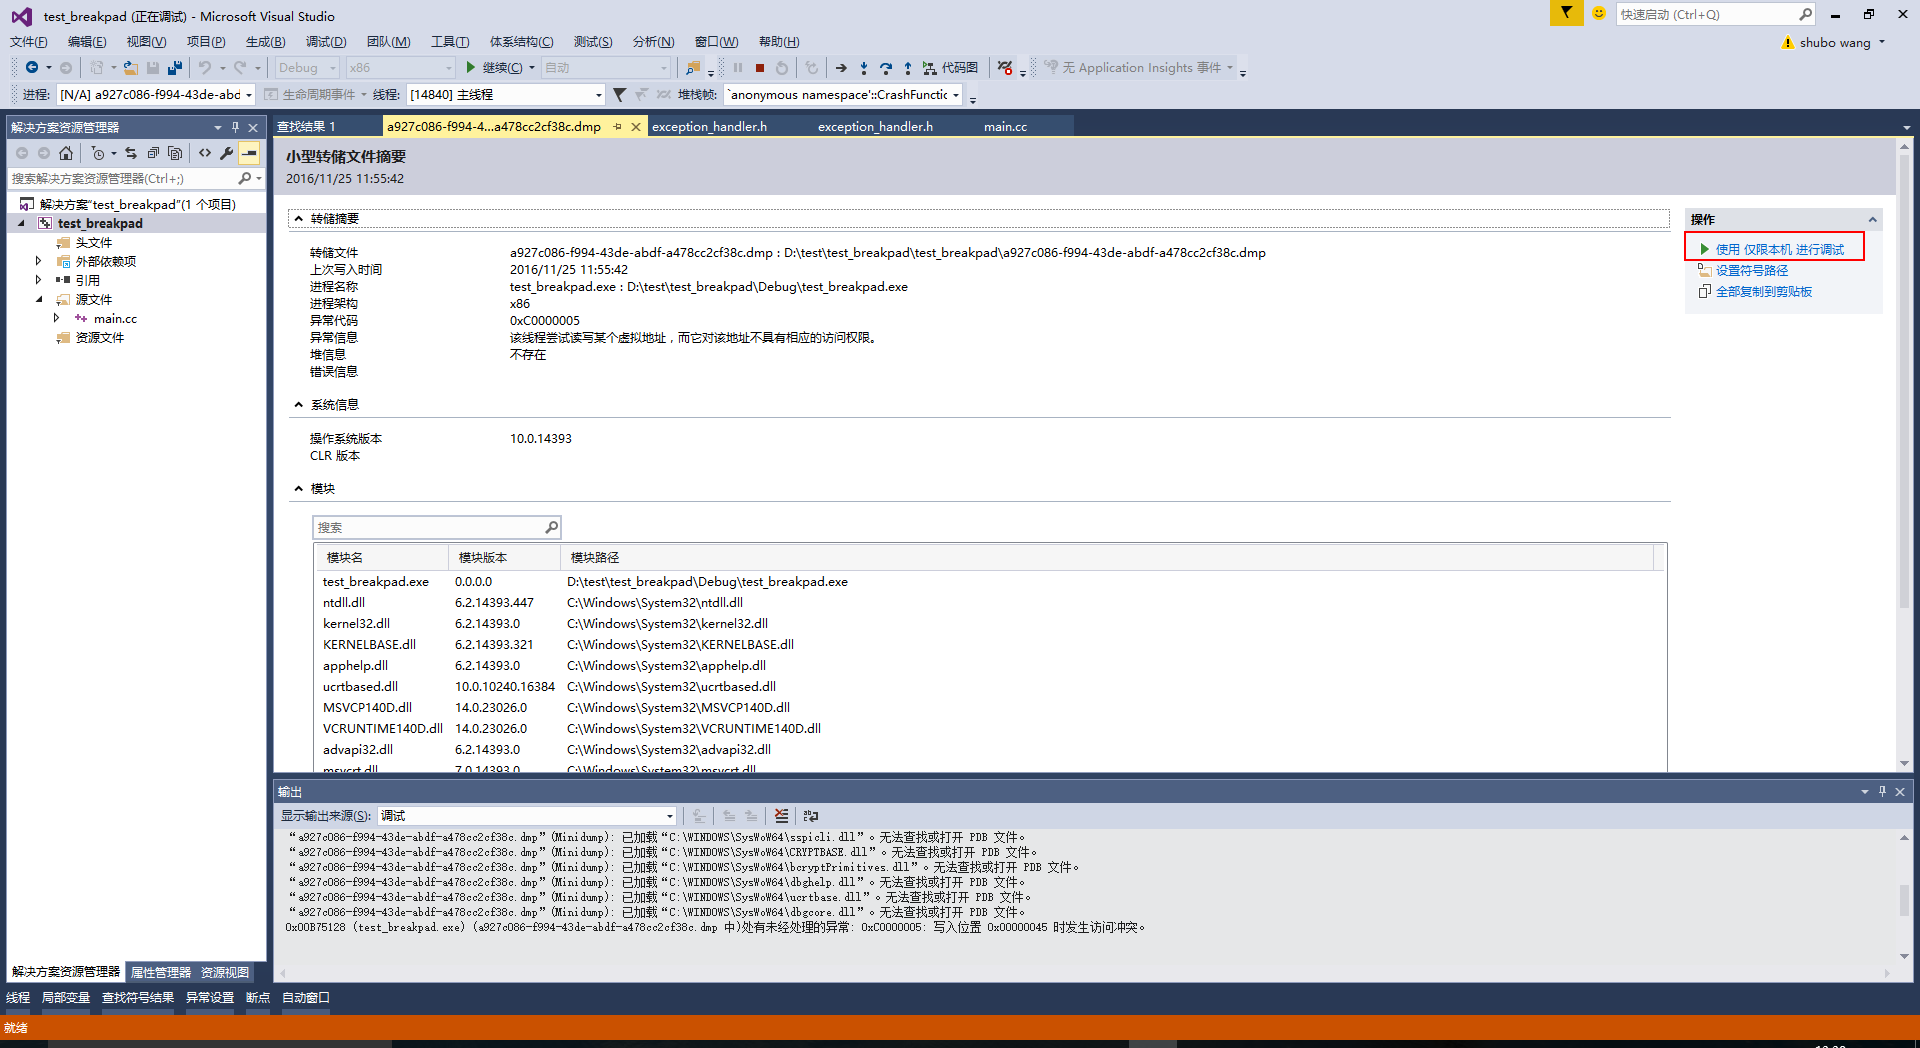Click the 模块版本 column header

tap(504, 558)
